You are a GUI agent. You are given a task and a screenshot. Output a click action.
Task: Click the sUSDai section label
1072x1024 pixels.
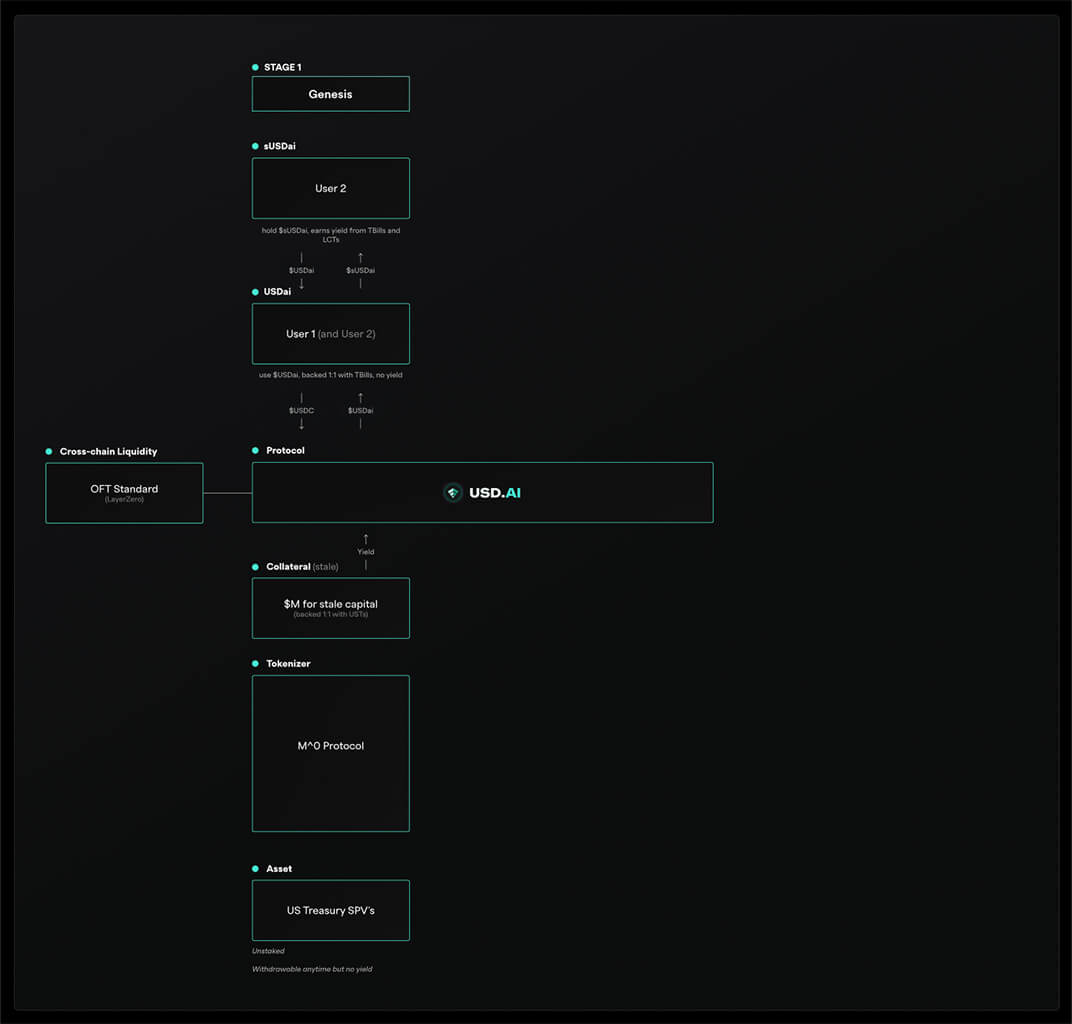pos(280,146)
